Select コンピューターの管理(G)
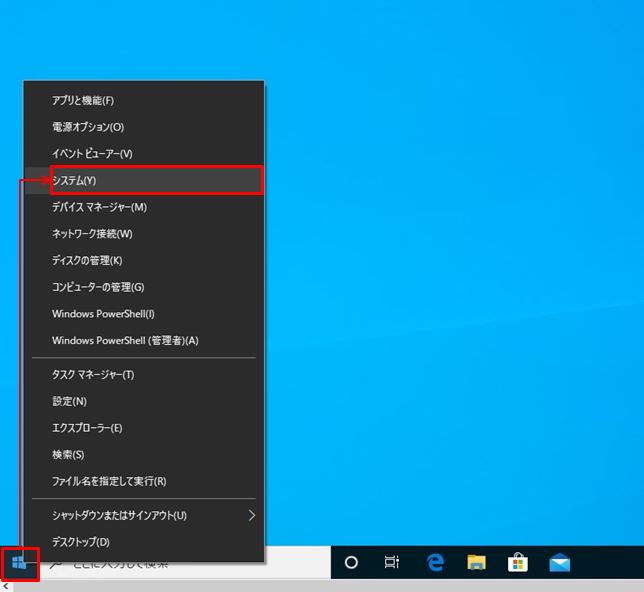644x592 pixels. [144, 287]
